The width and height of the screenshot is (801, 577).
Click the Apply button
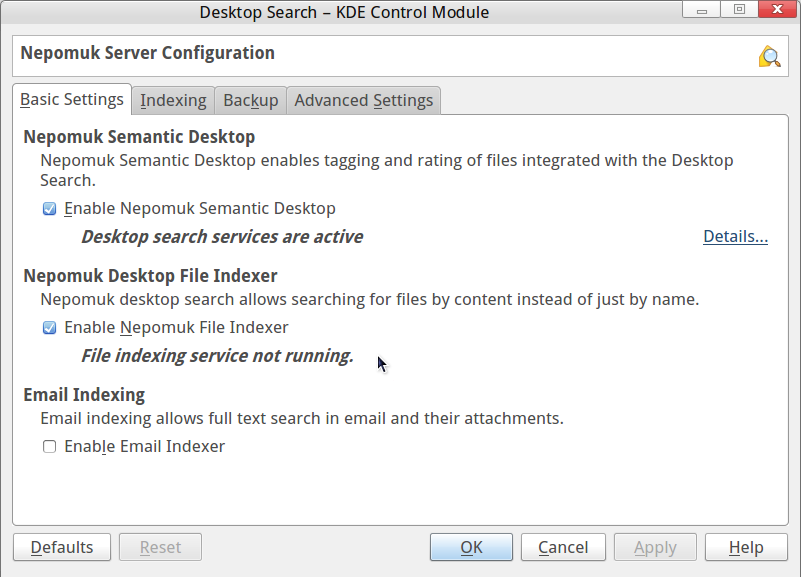click(655, 547)
